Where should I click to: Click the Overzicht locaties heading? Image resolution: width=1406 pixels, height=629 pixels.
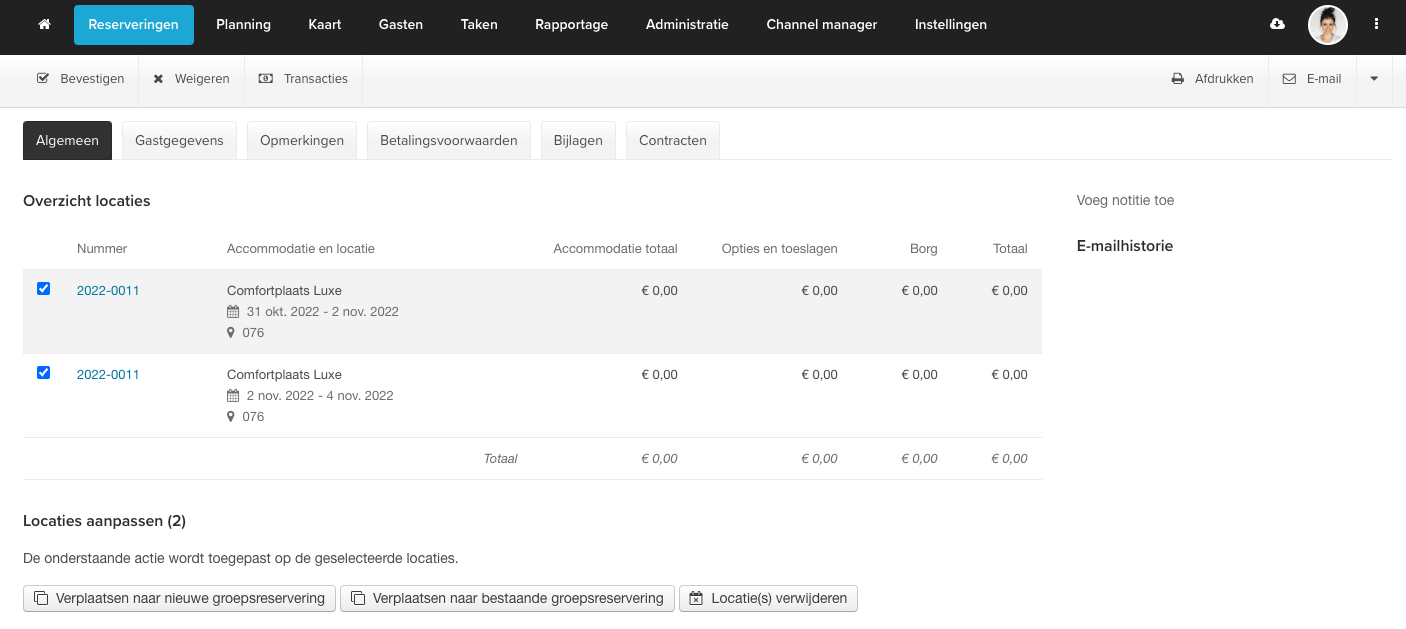pos(87,201)
